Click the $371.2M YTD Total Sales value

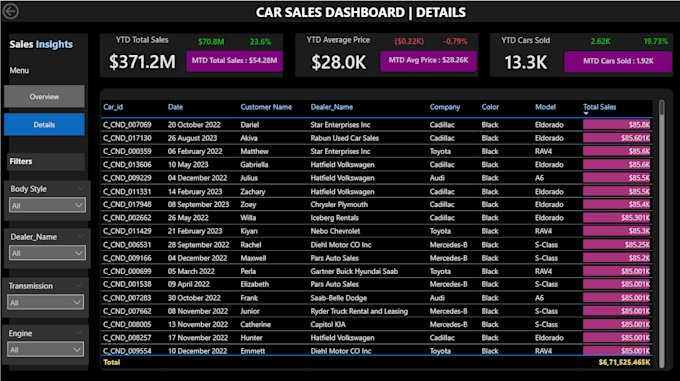(142, 62)
